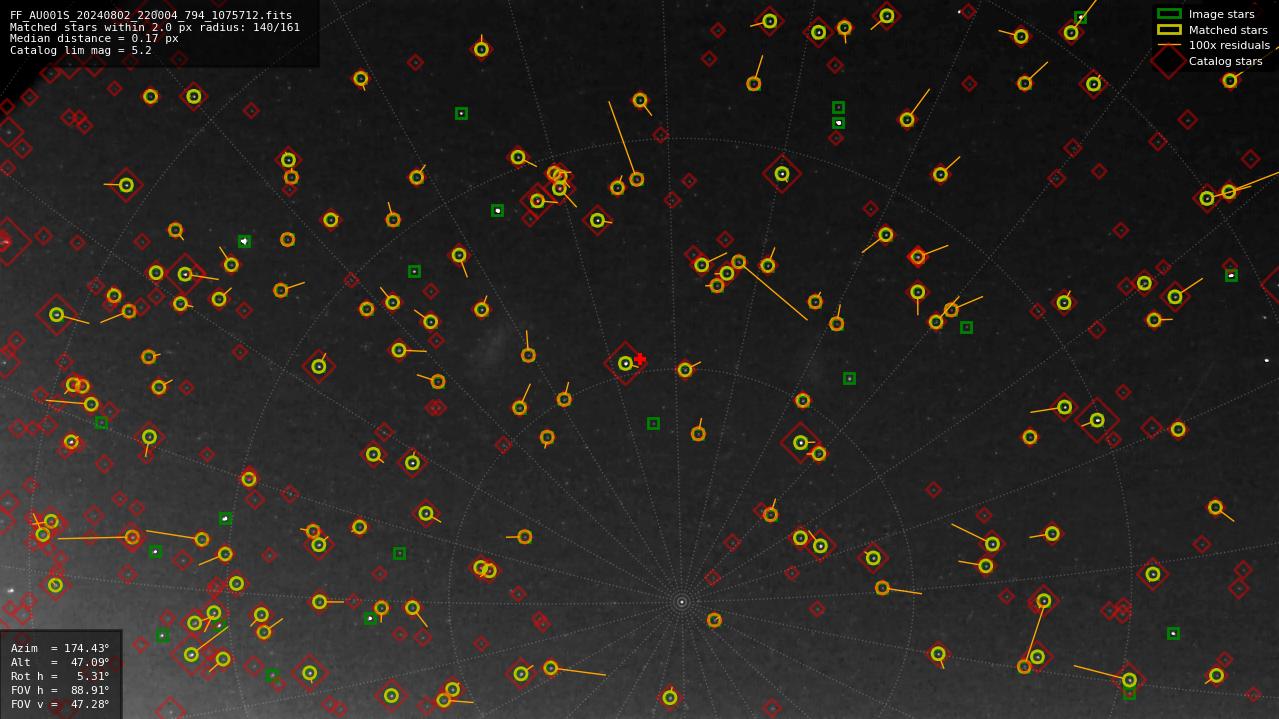Click the 'Catalog stars' legend label
Image resolution: width=1279 pixels, height=719 pixels.
click(1225, 61)
